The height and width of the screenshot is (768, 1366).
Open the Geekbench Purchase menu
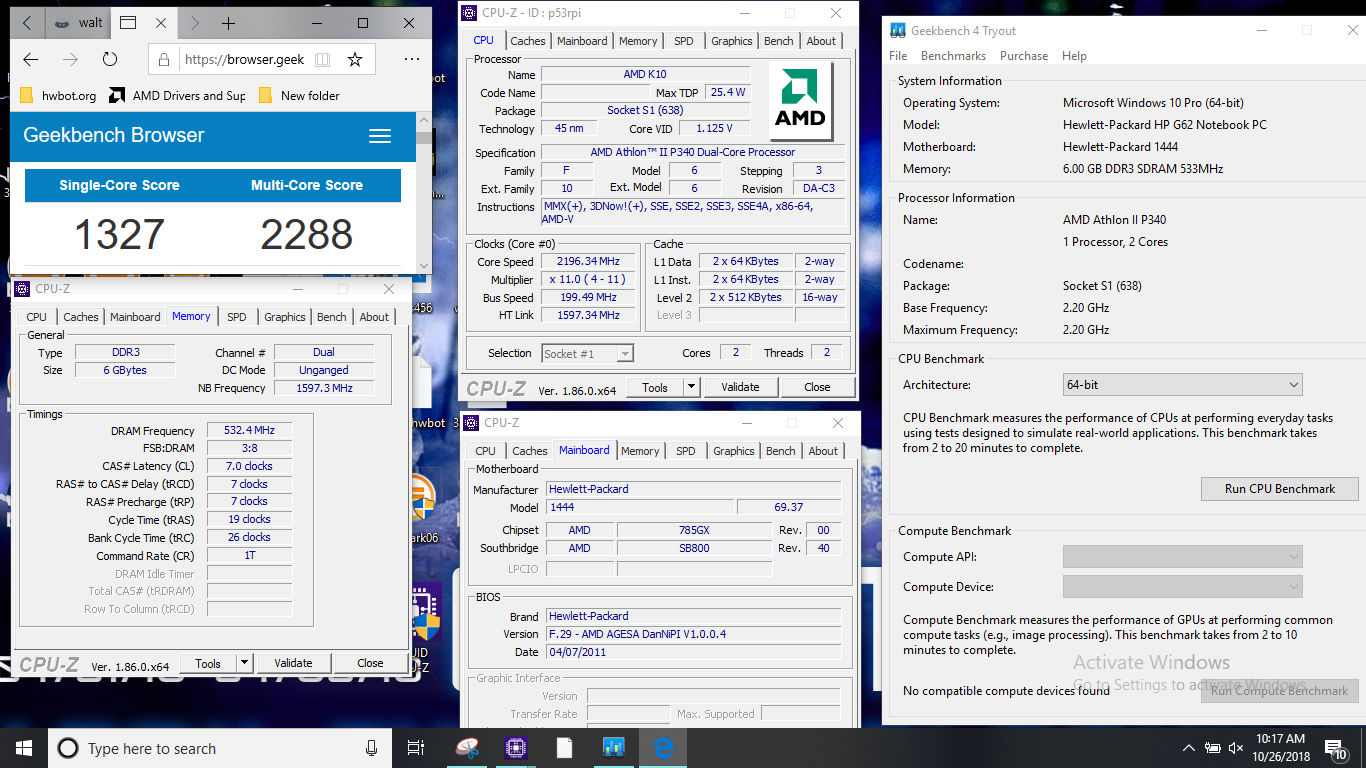(1024, 56)
